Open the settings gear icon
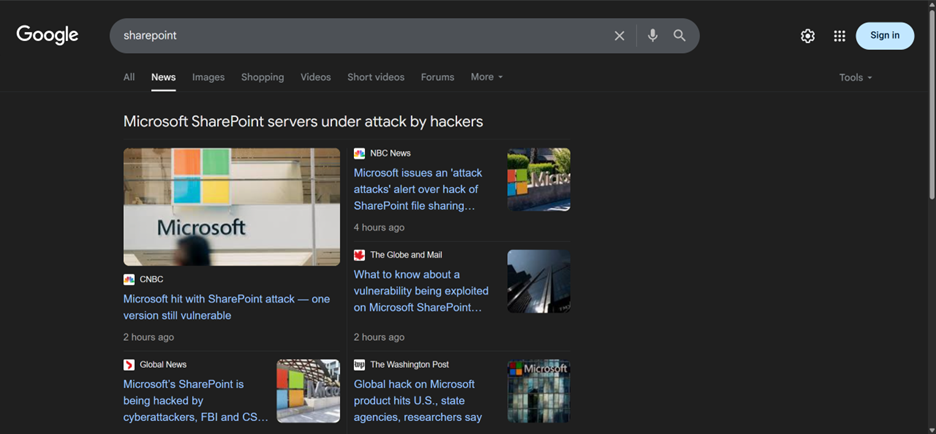Screen dimensions: 936x434 point(807,36)
